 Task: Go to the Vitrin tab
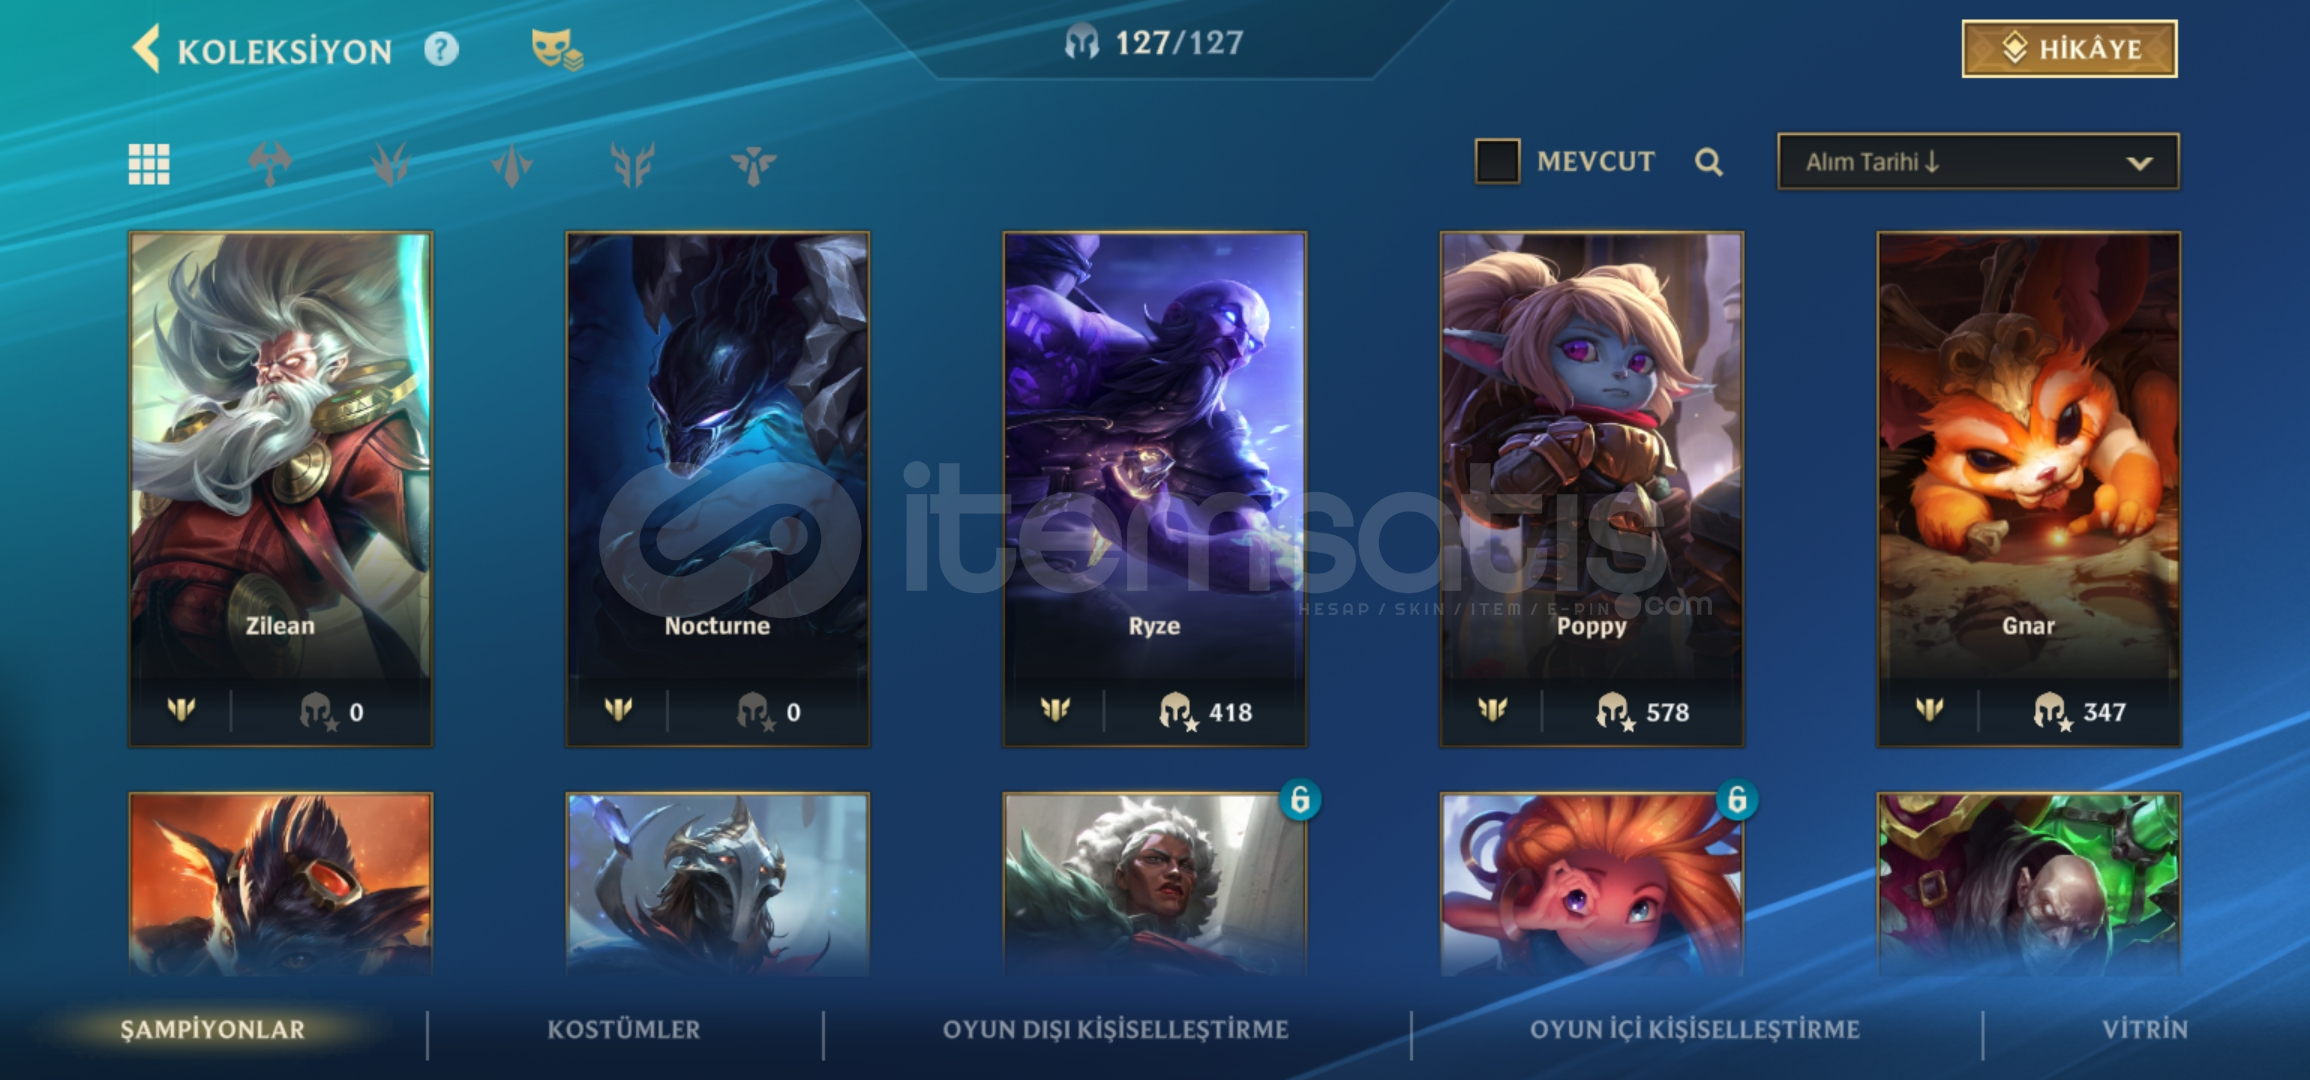2145,1030
